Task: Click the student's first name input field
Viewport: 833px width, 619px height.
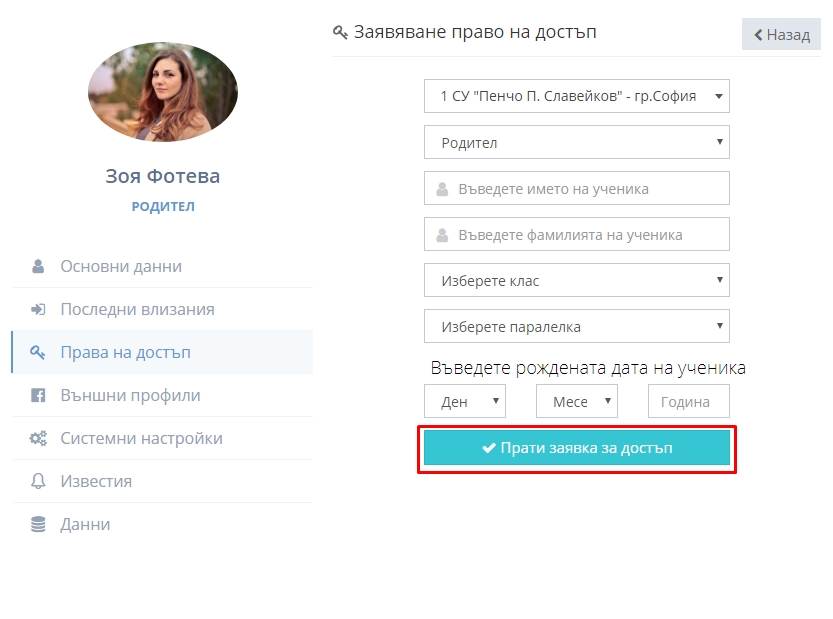Action: coord(576,188)
